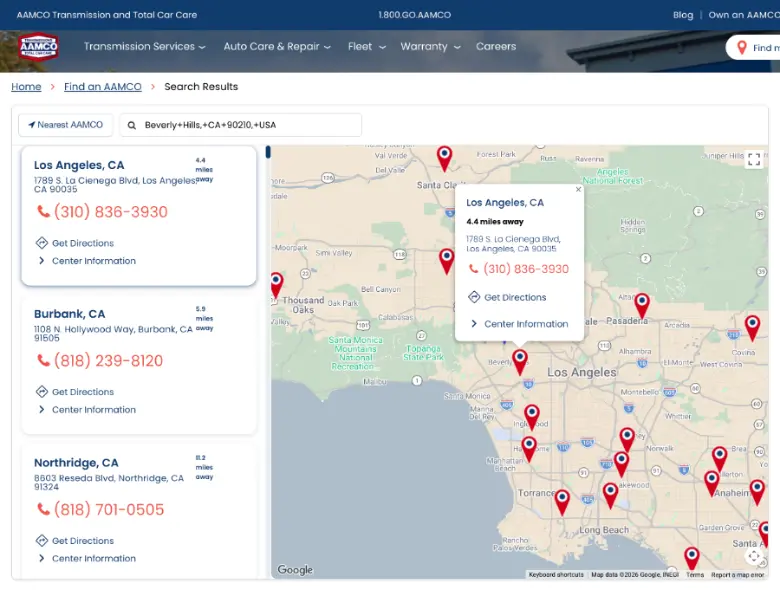780x590 pixels.
Task: Toggle map fullscreen view
Action: tap(754, 159)
